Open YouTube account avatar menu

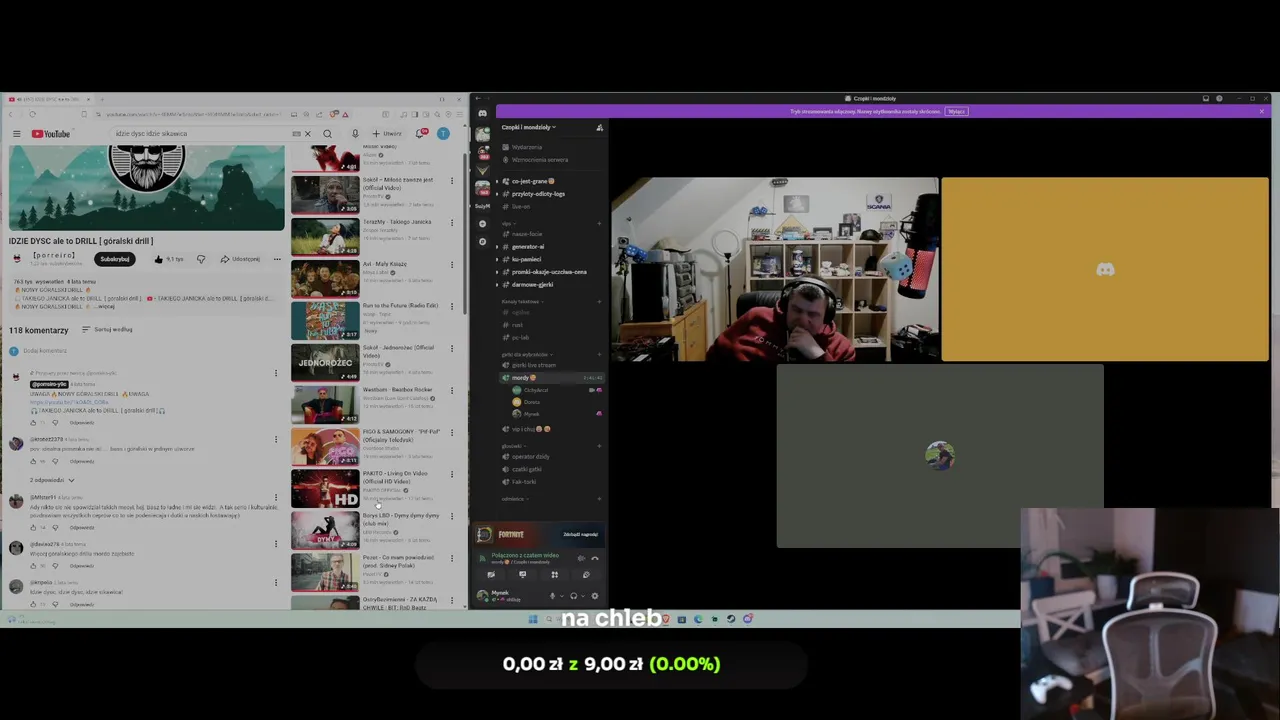[x=443, y=133]
